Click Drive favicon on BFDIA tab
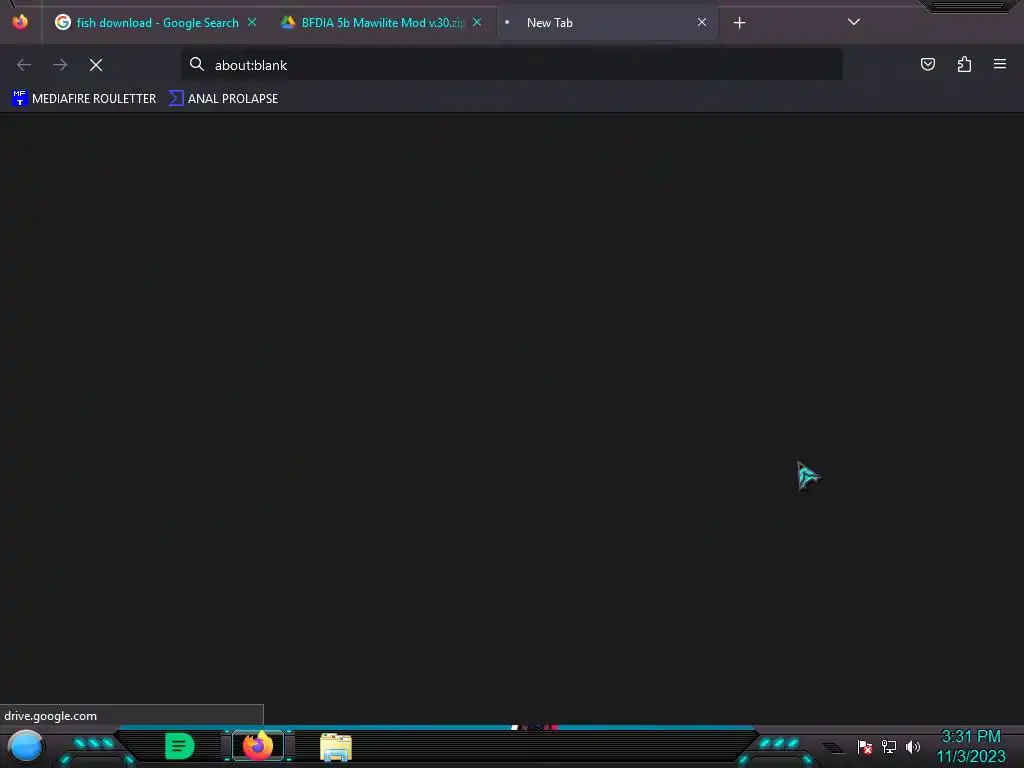The width and height of the screenshot is (1024, 768). click(x=288, y=22)
